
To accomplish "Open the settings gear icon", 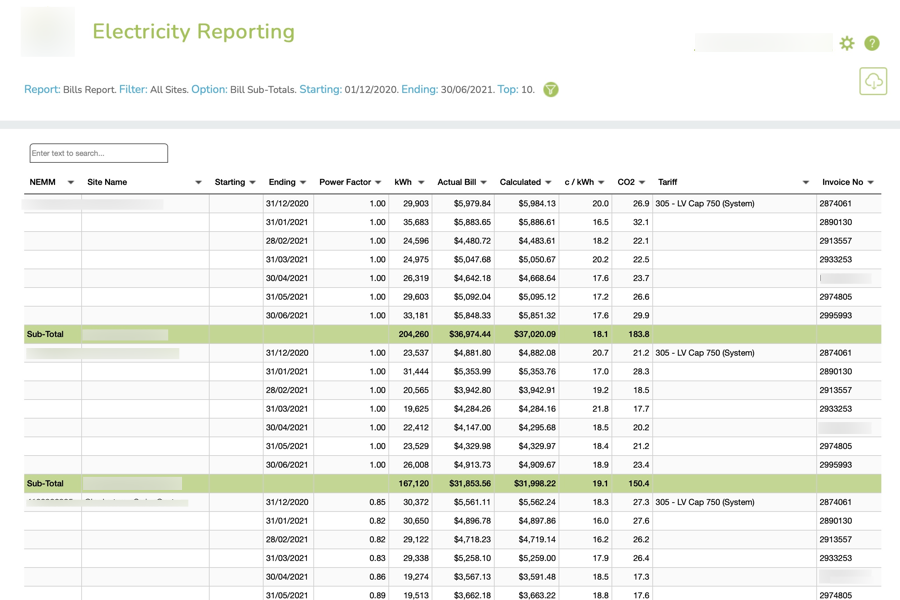I will pyautogui.click(x=847, y=43).
